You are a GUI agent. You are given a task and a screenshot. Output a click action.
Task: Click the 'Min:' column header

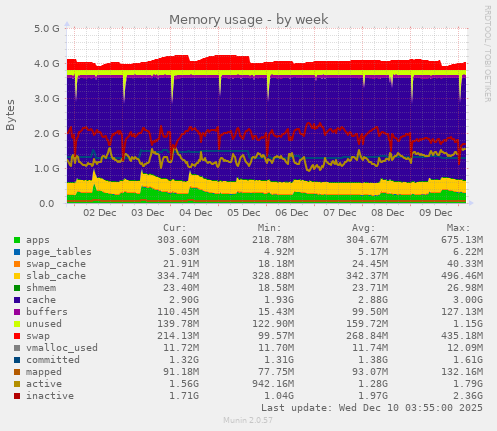[x=269, y=228]
